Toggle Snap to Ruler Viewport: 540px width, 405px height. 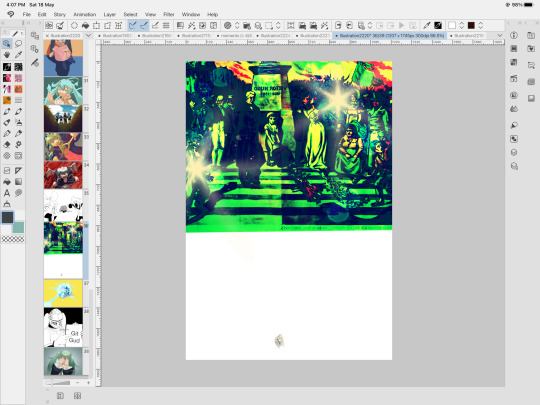click(x=133, y=25)
